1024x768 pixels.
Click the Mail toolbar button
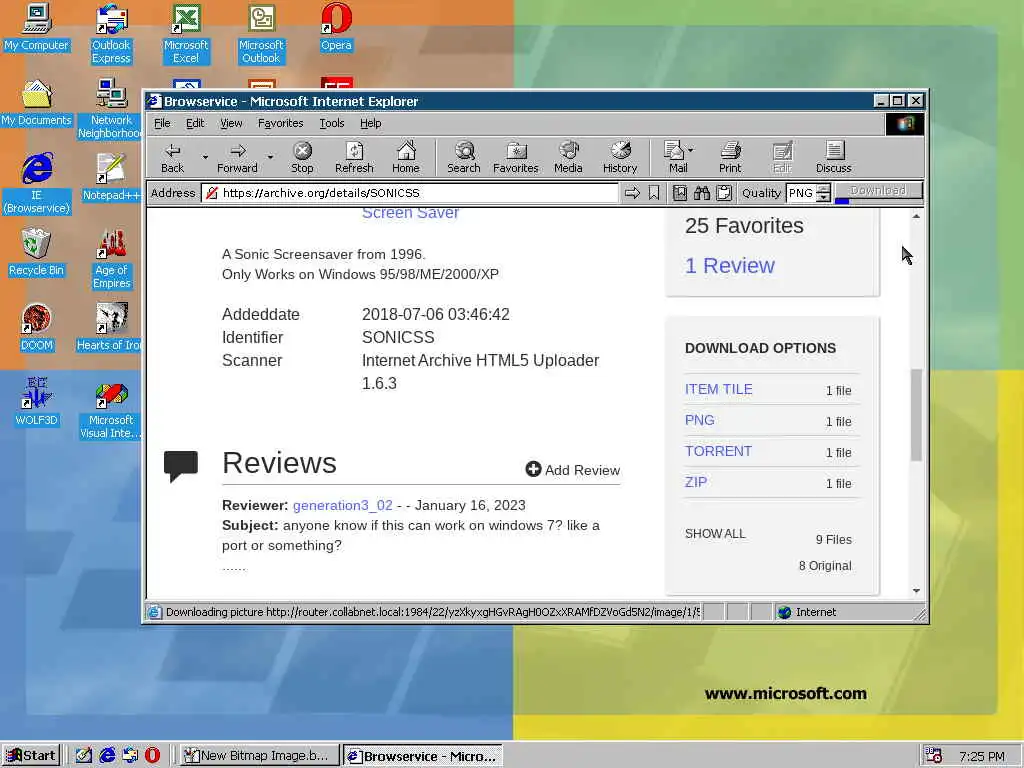point(675,157)
